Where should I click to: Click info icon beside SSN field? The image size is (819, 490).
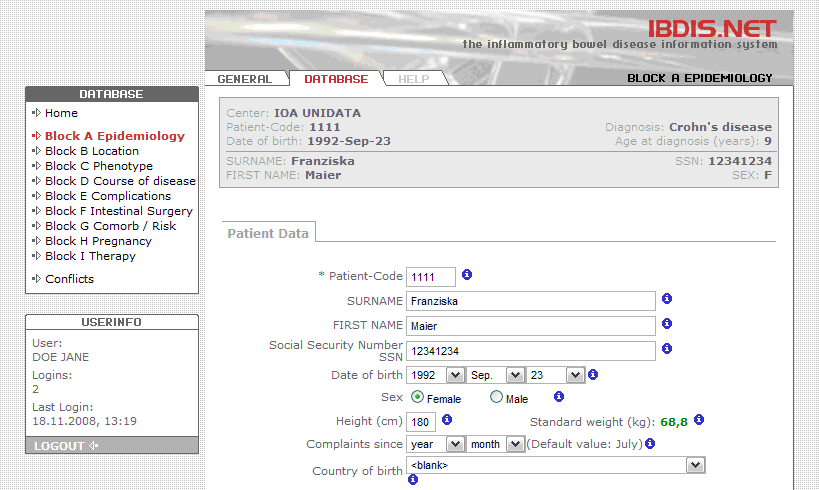[x=667, y=348]
